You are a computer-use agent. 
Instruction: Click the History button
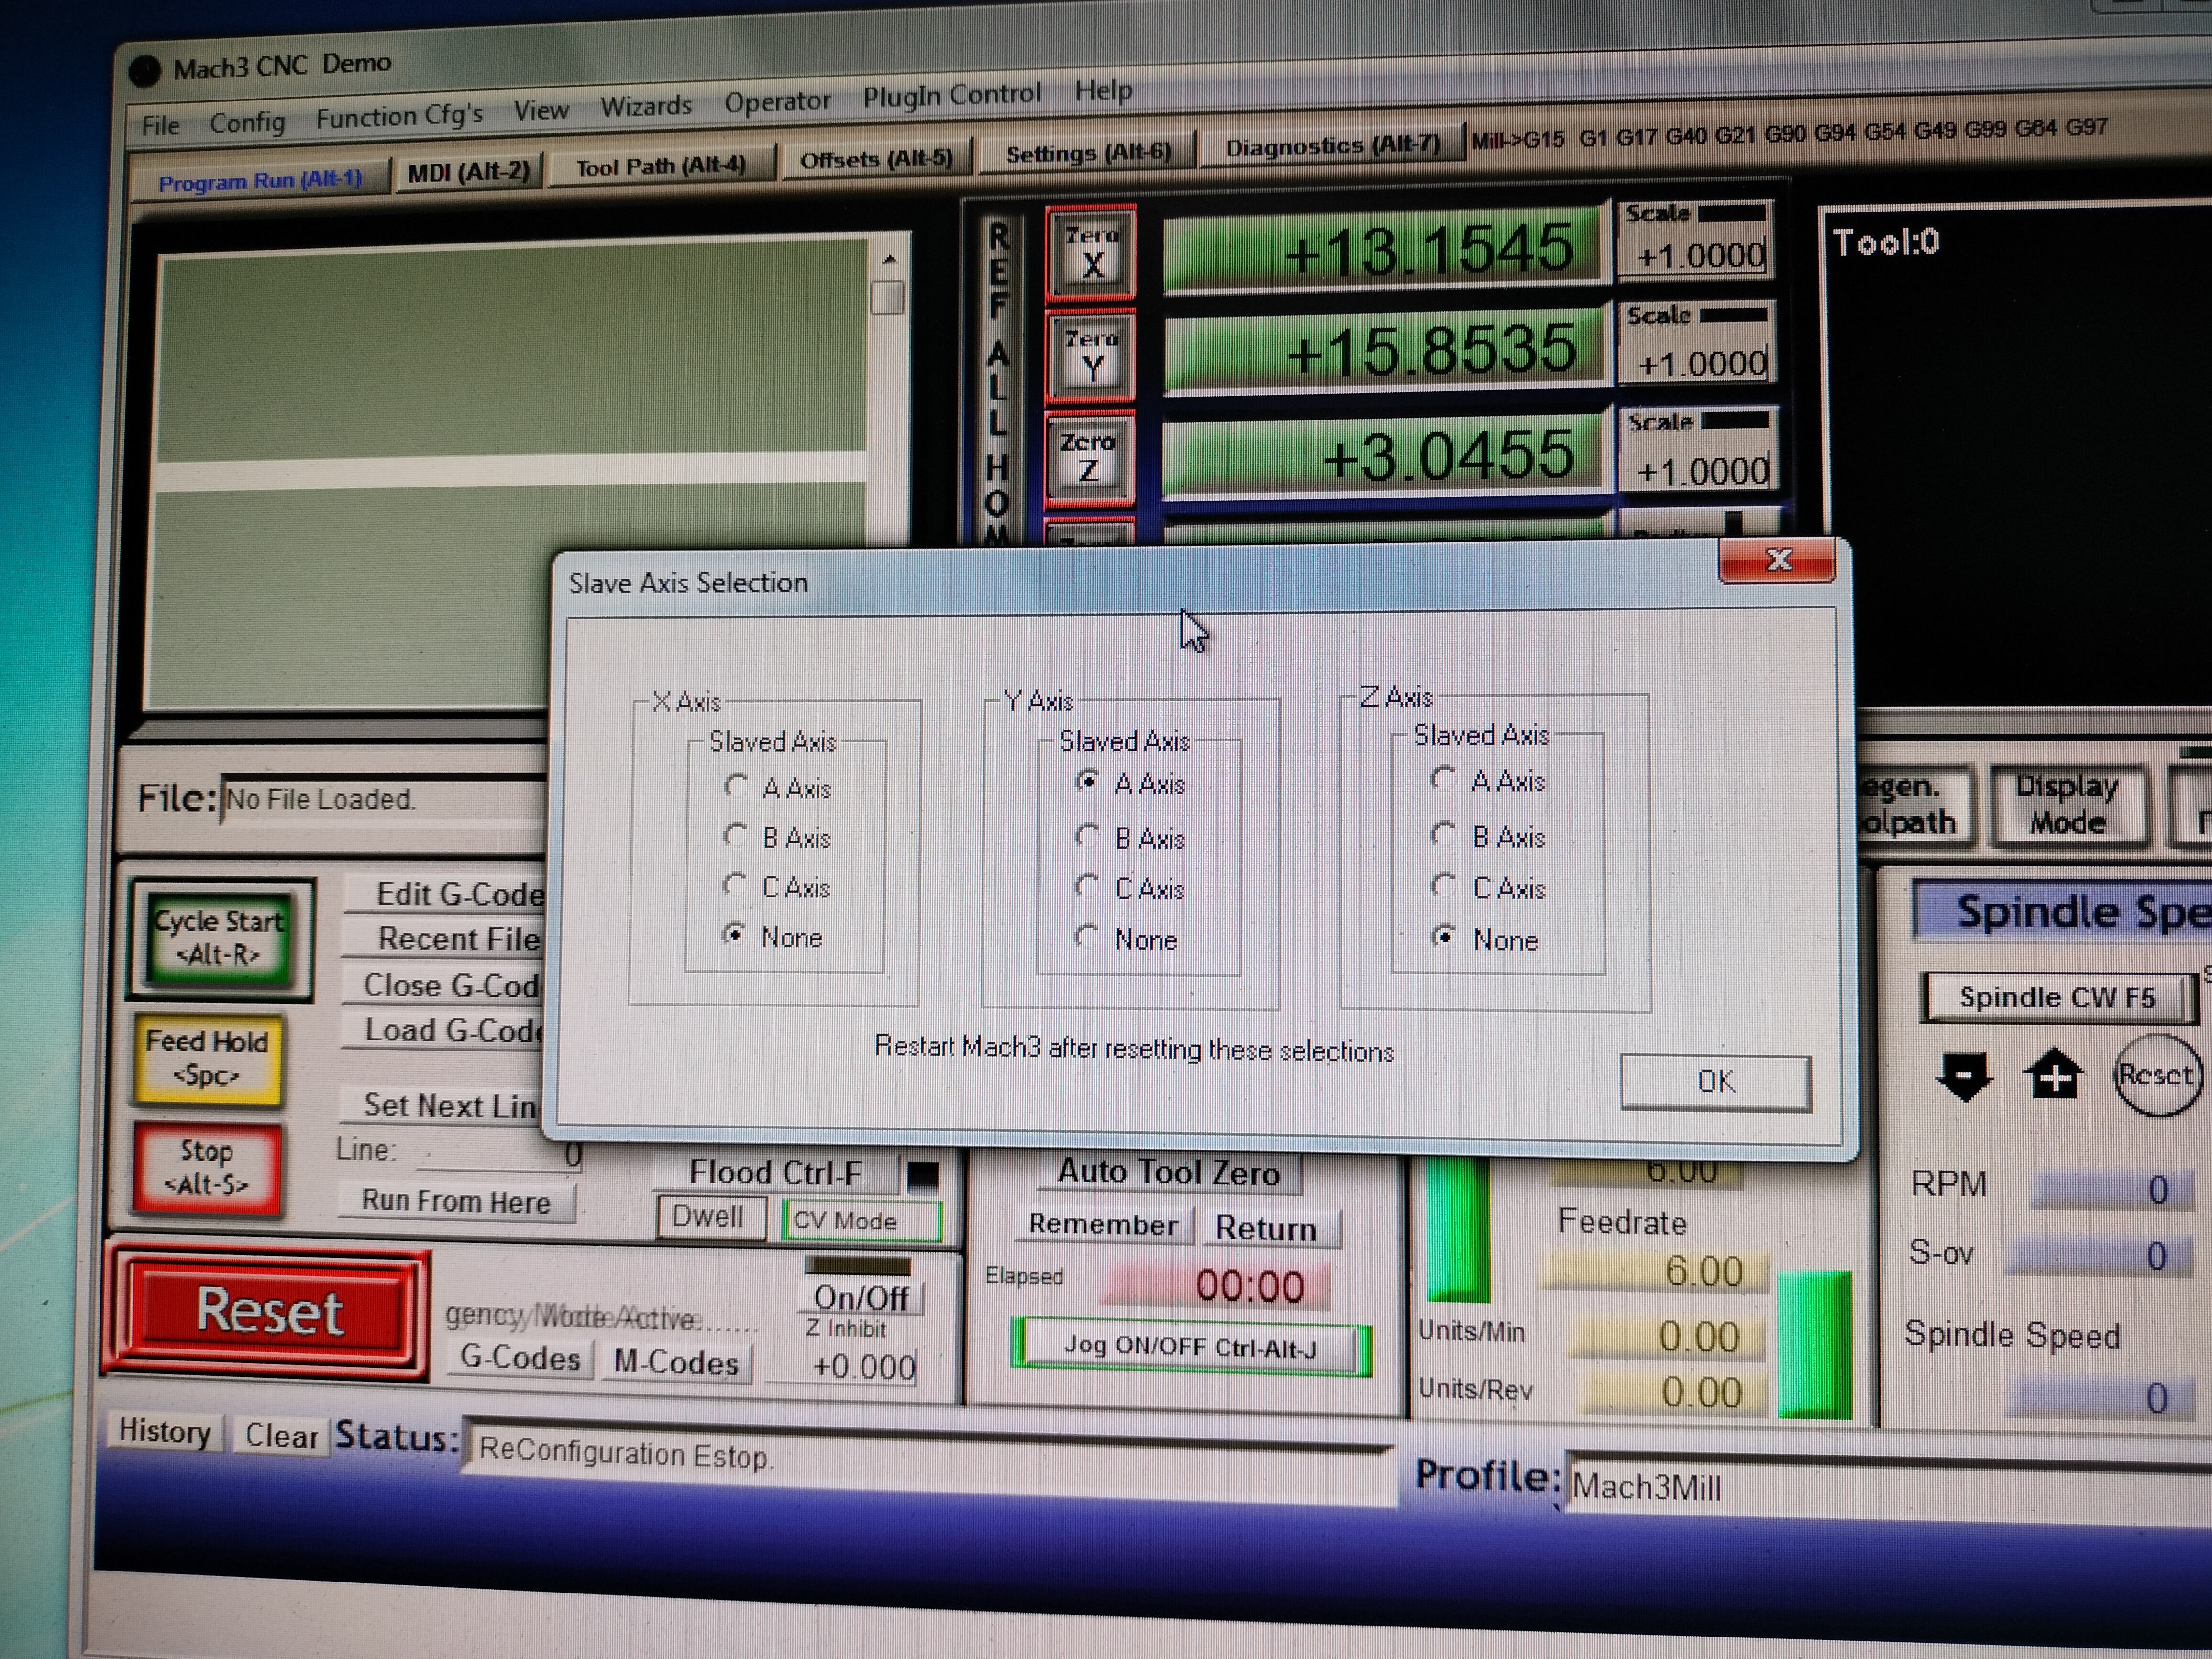click(165, 1431)
